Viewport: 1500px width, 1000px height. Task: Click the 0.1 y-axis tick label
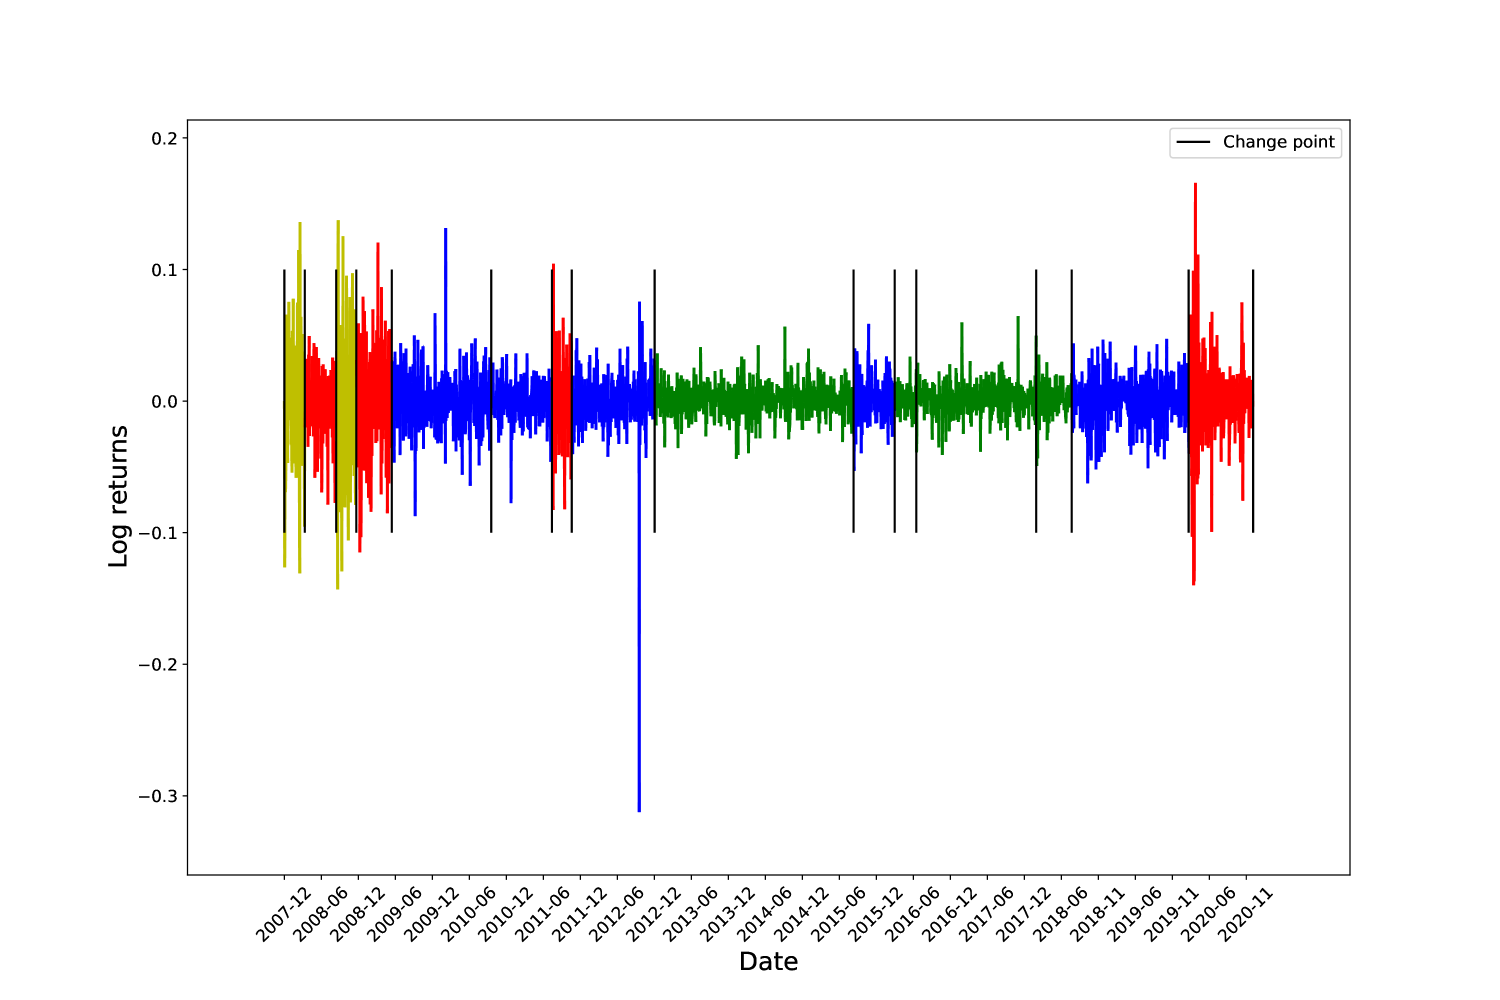point(164,270)
